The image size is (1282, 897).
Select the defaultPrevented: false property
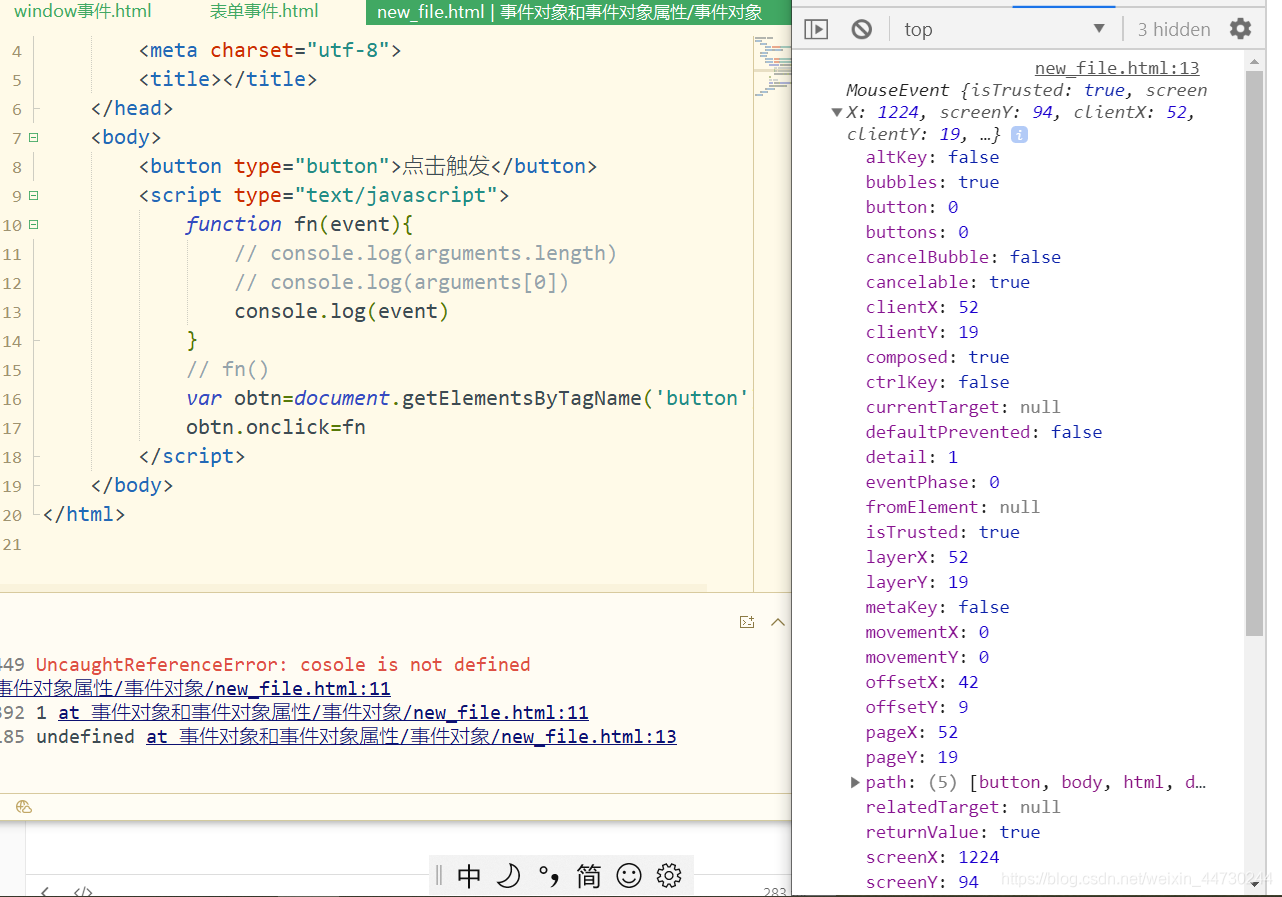tap(984, 432)
